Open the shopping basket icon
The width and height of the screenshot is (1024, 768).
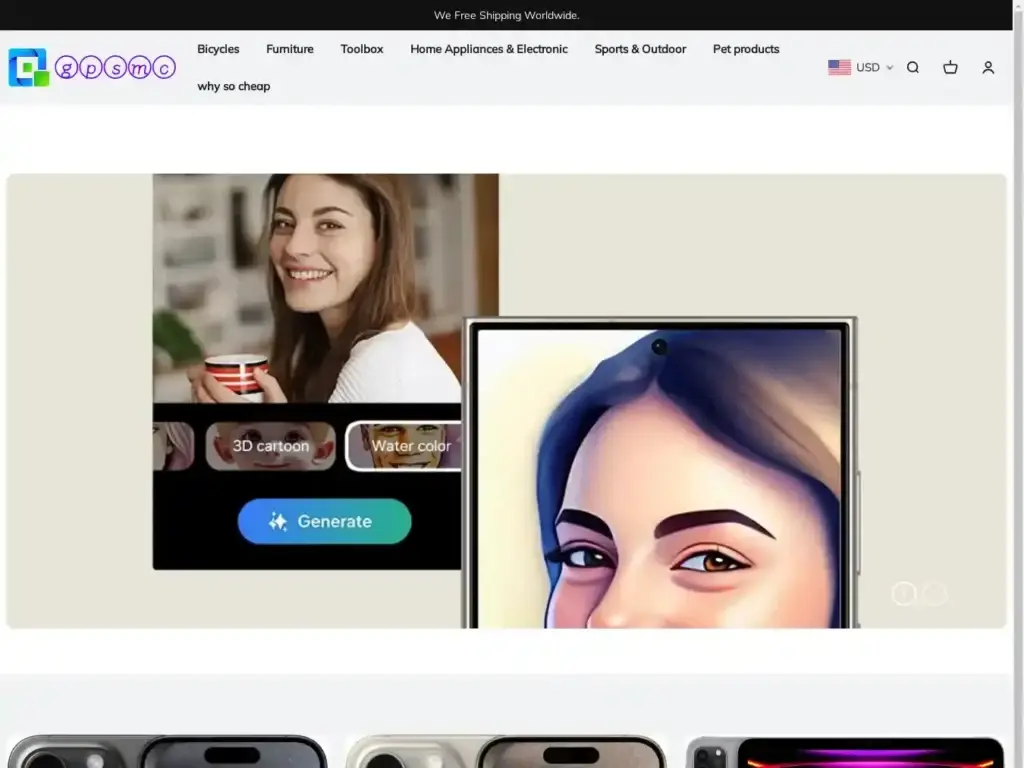click(950, 68)
